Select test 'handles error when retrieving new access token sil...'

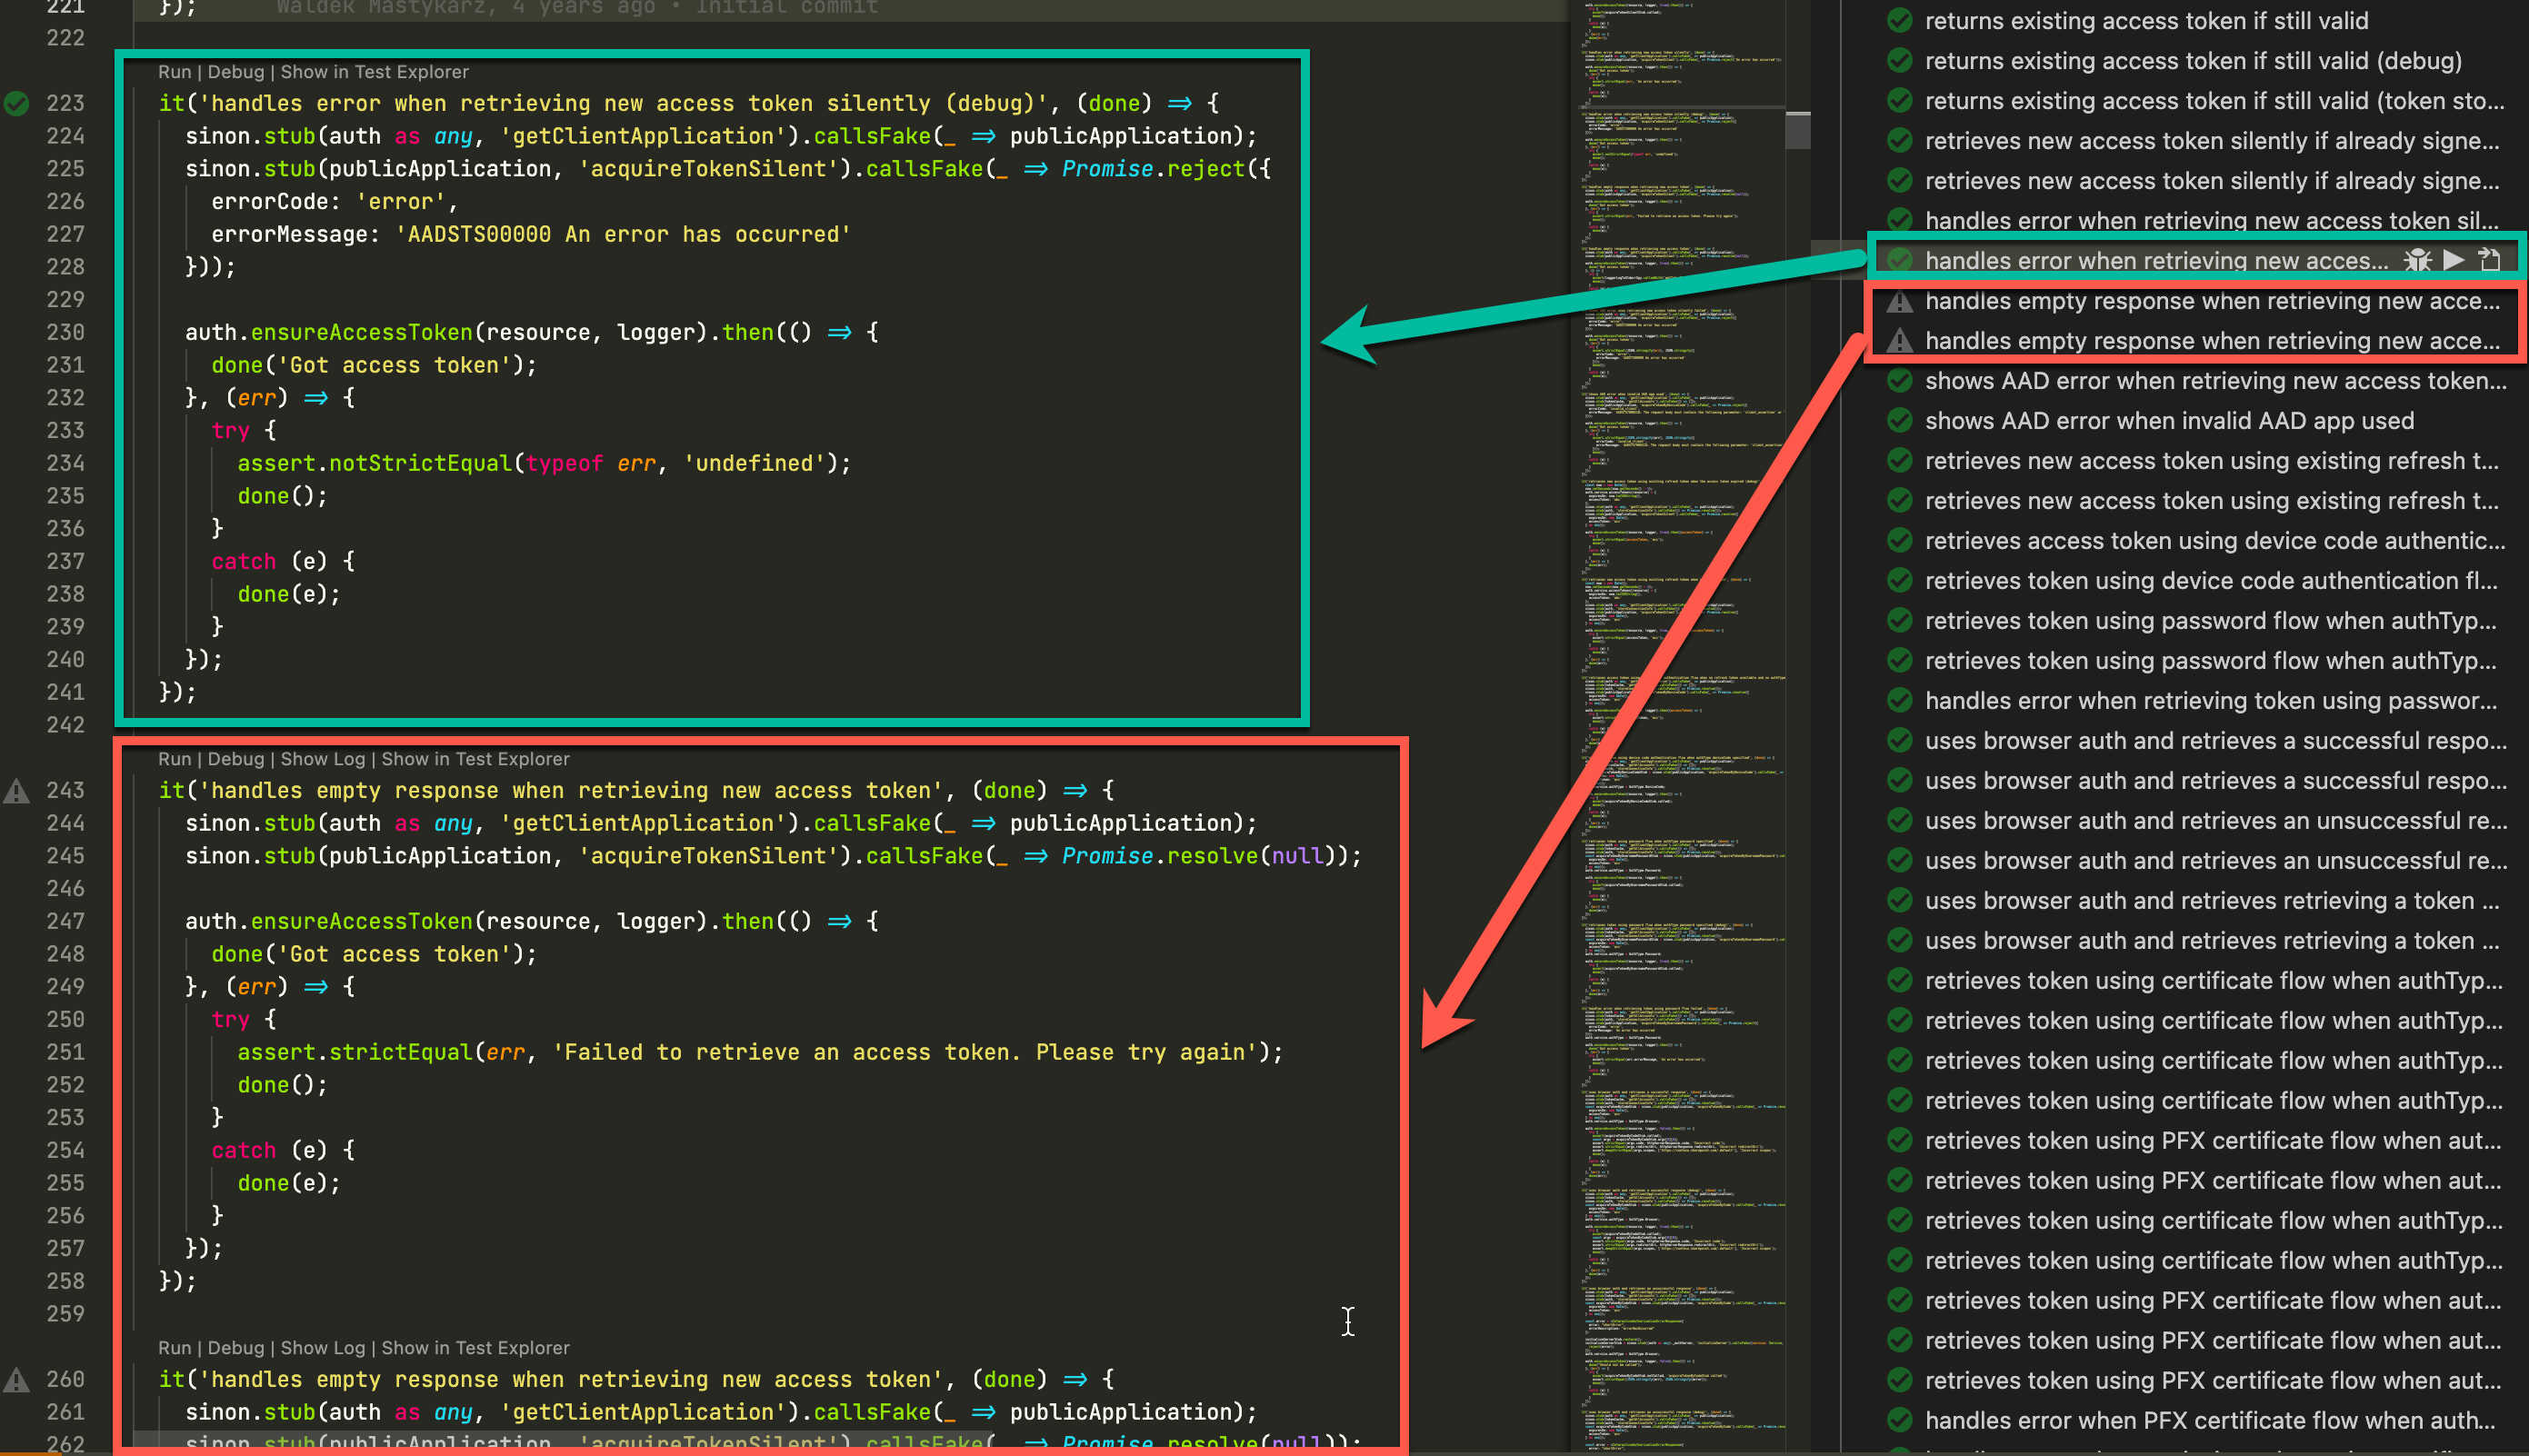(2210, 220)
